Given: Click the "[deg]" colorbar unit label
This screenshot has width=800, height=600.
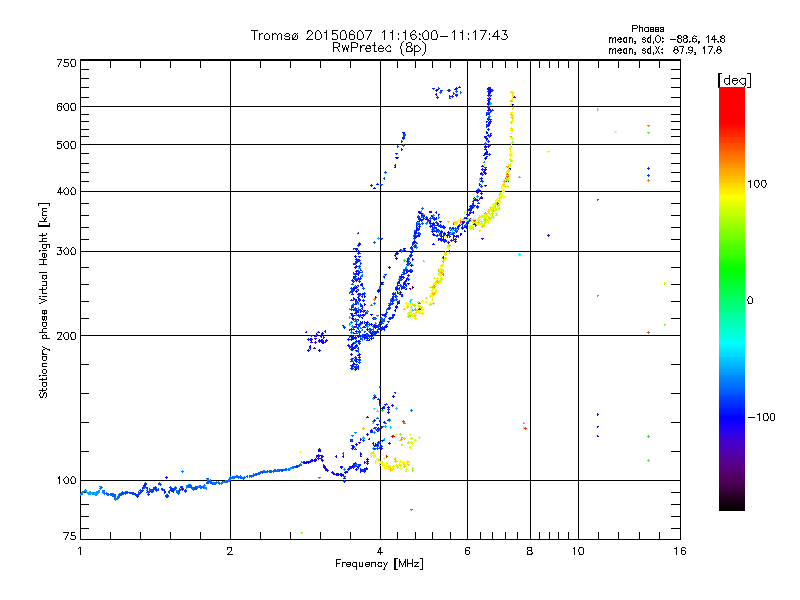Looking at the screenshot, I should (734, 81).
